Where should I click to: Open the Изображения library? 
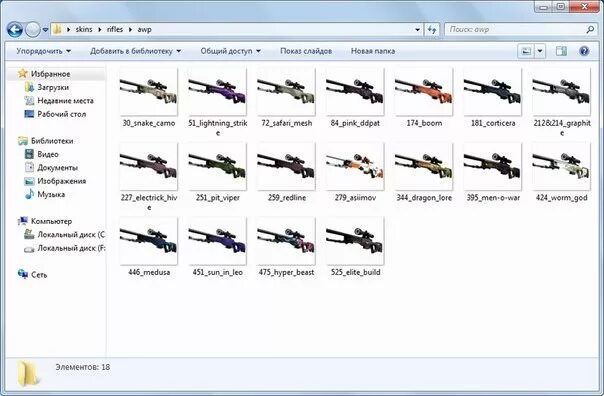(62, 181)
